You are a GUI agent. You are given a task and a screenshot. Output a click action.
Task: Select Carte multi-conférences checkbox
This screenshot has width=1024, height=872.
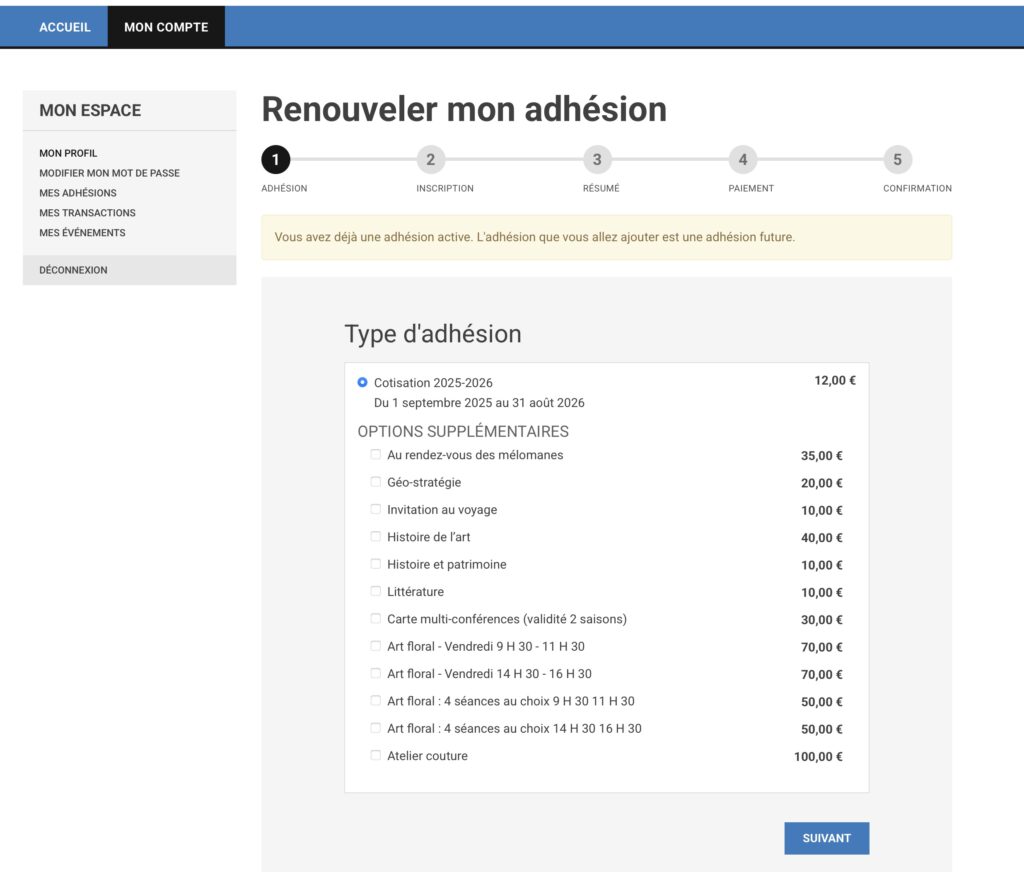(x=376, y=619)
